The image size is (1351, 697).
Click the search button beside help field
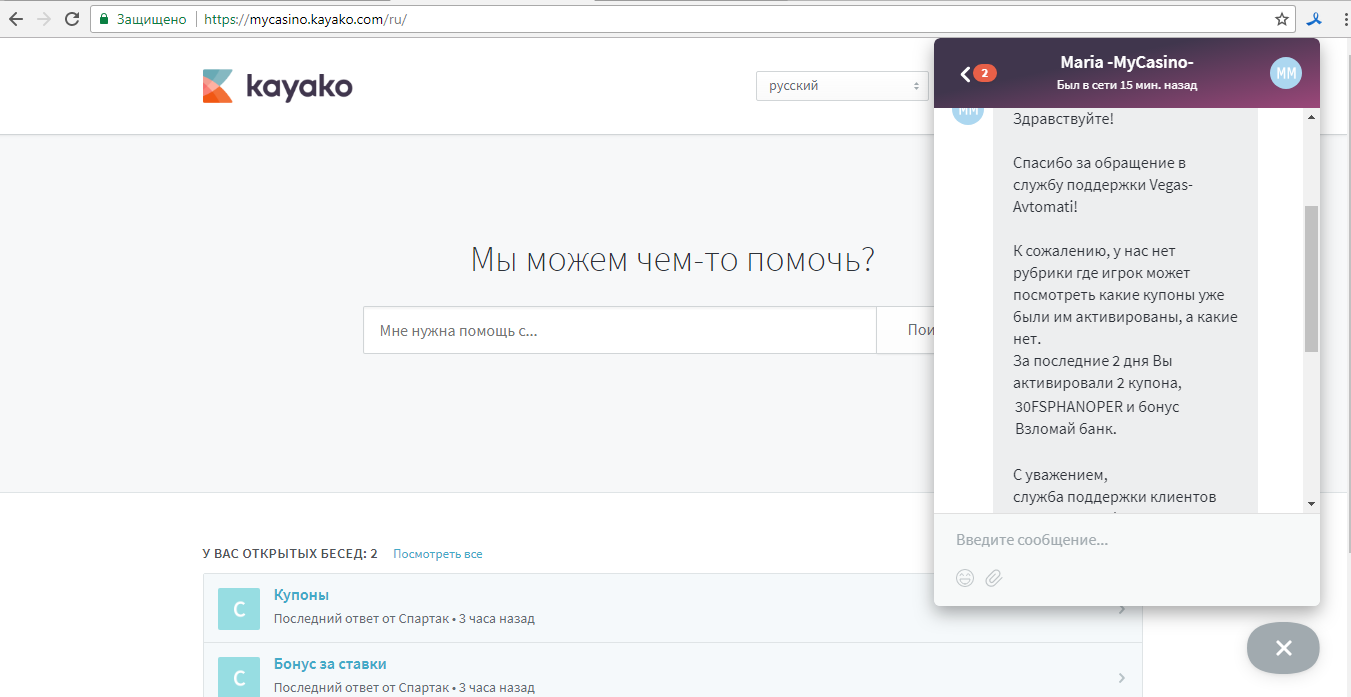(905, 330)
